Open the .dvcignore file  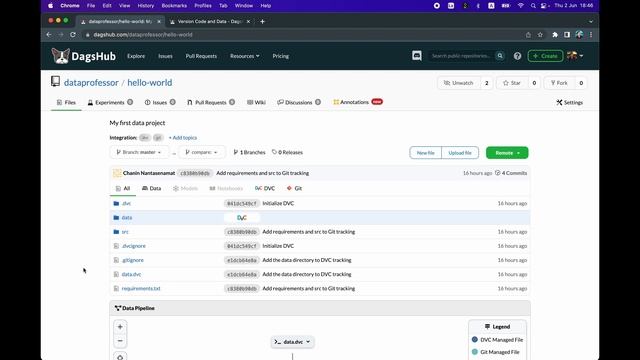(x=133, y=246)
